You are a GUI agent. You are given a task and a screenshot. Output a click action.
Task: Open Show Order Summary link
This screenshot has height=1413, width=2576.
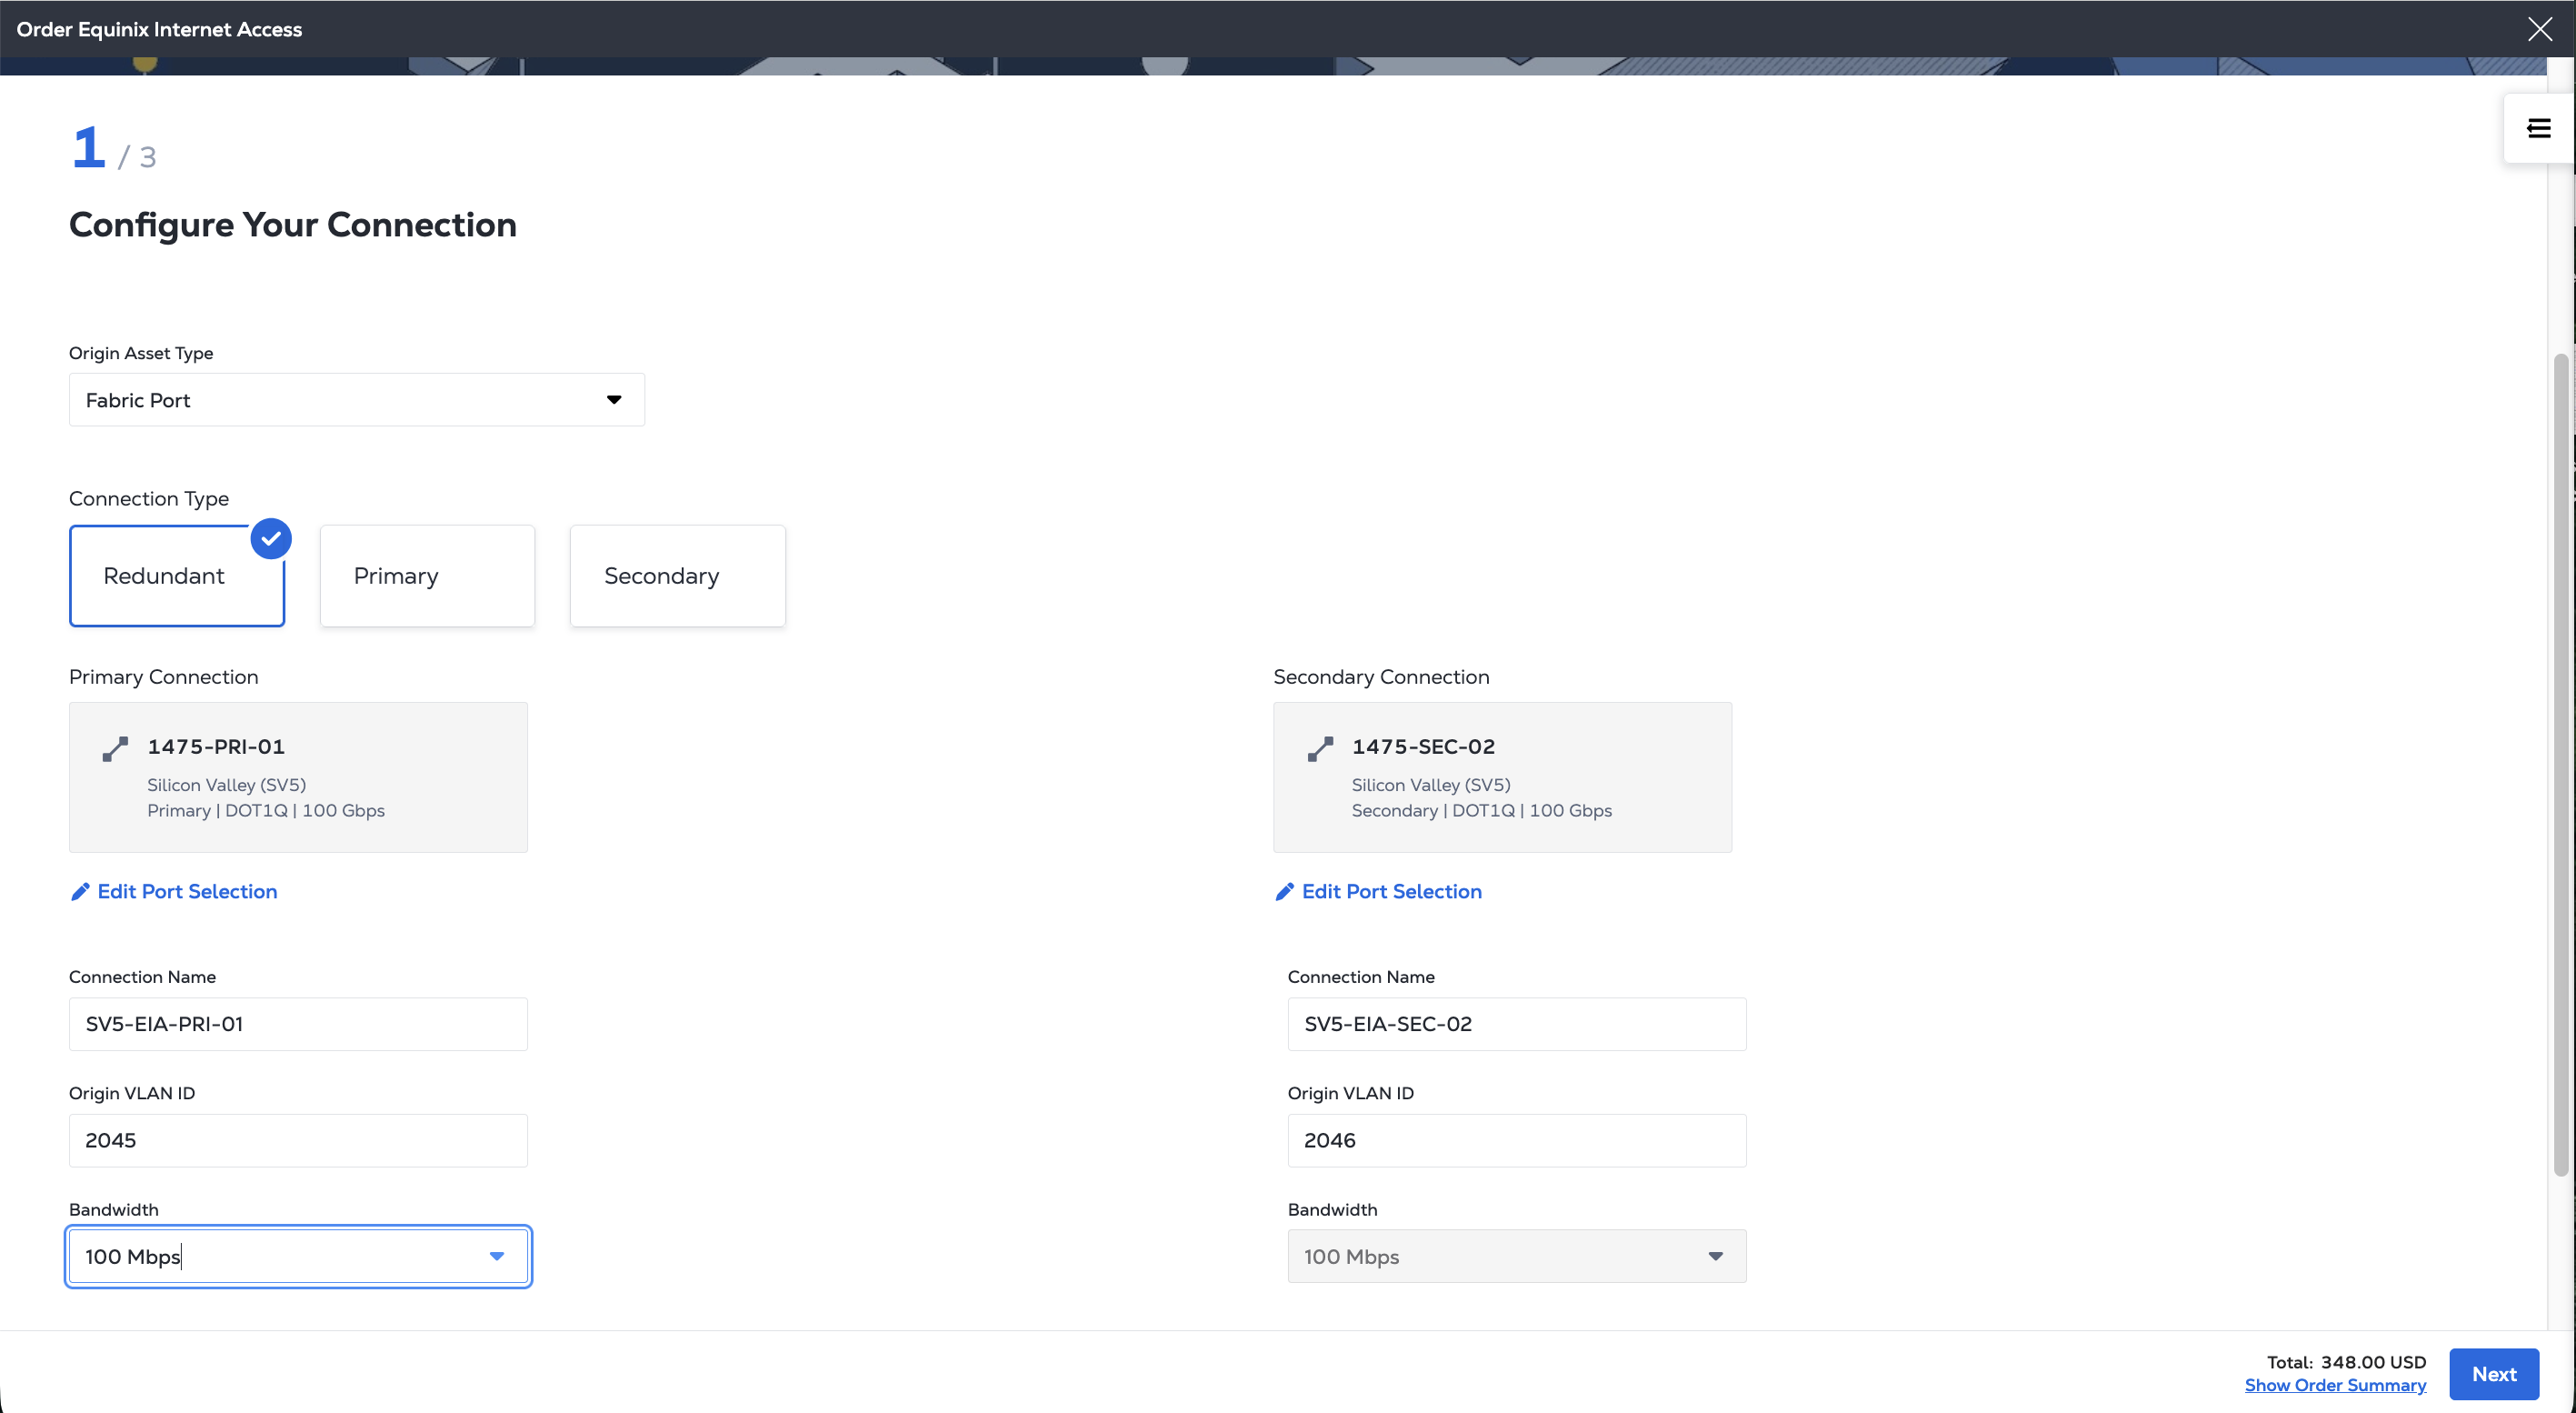[x=2334, y=1385]
